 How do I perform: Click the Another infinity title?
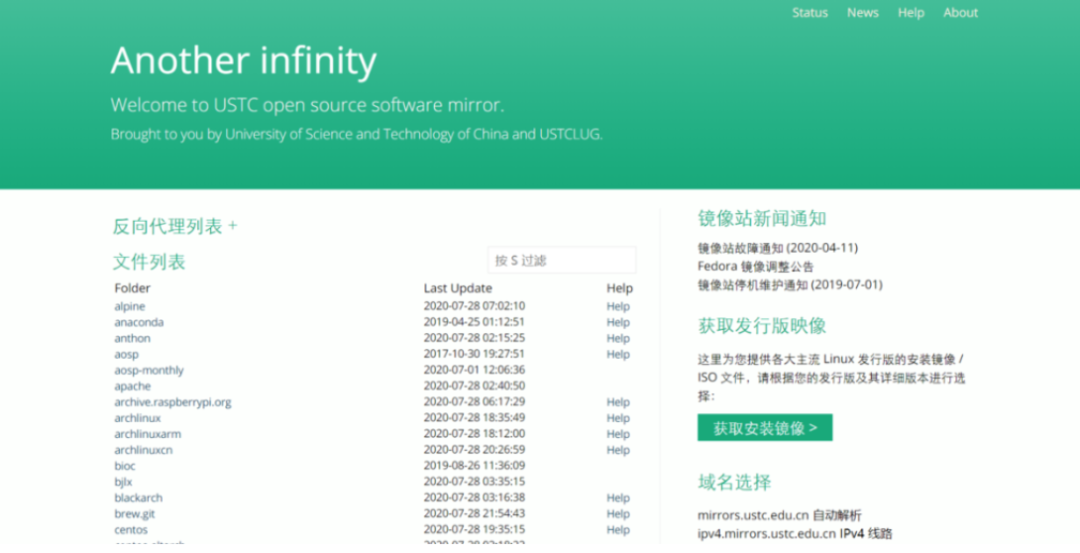(244, 61)
